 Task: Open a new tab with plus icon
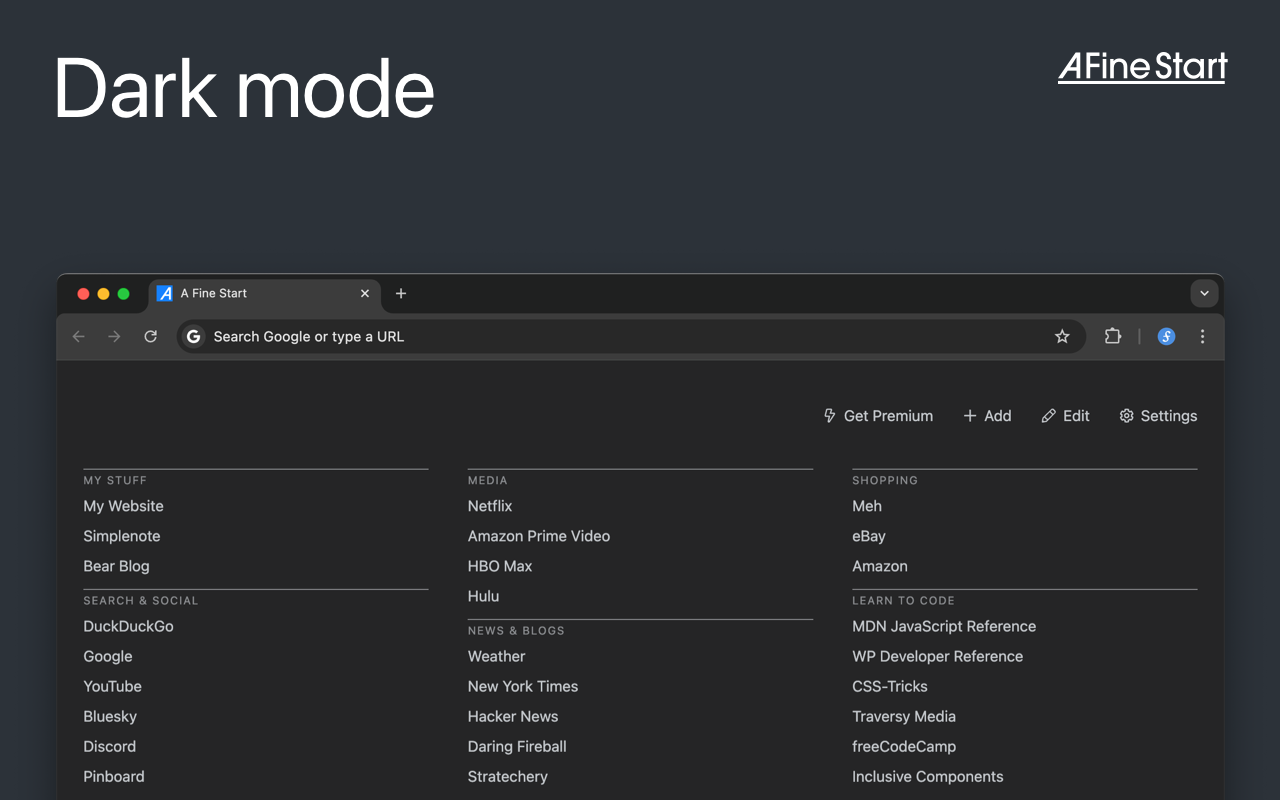click(401, 293)
